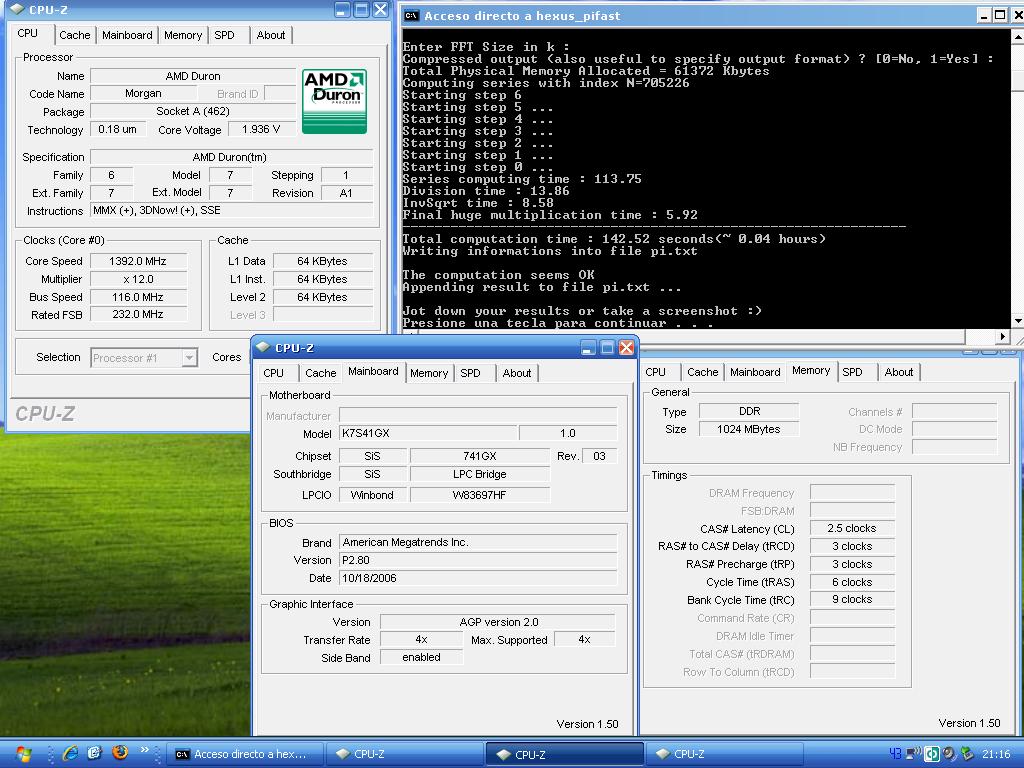Minimize the console window

pos(985,15)
